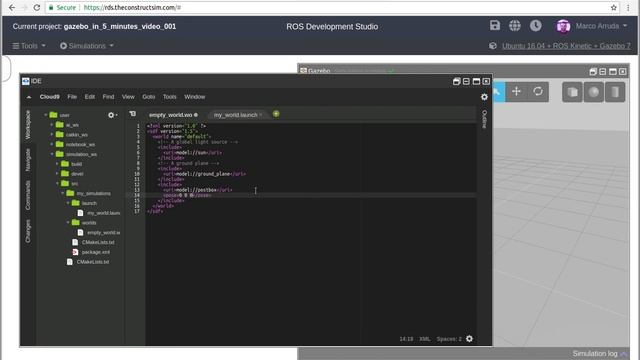Expand the devel folder
The height and width of the screenshot is (360, 640).
[x=57, y=174]
